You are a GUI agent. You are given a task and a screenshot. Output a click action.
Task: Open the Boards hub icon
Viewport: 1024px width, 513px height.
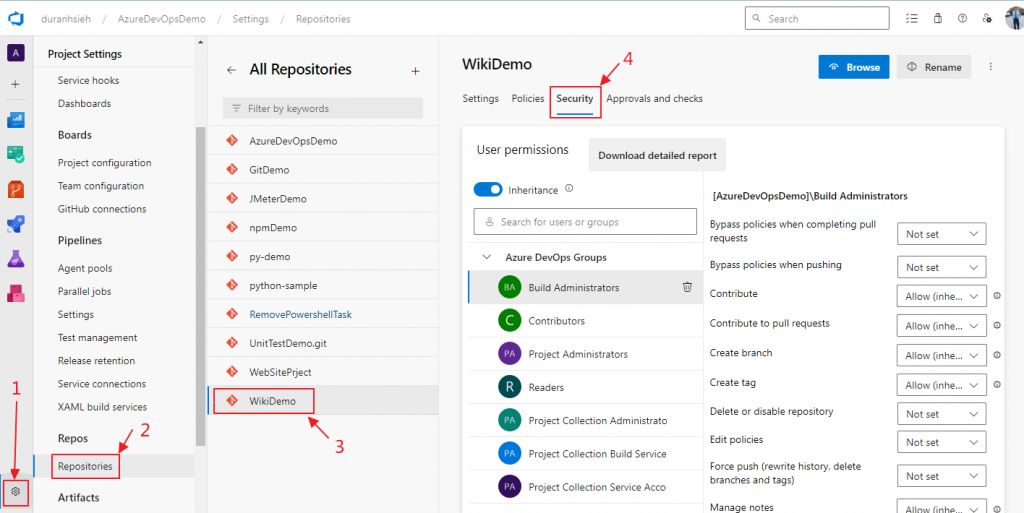[x=16, y=155]
